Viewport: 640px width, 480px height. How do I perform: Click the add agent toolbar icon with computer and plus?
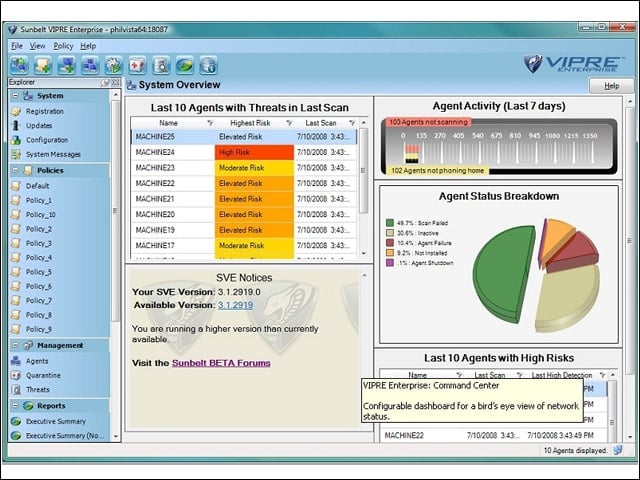pos(67,65)
